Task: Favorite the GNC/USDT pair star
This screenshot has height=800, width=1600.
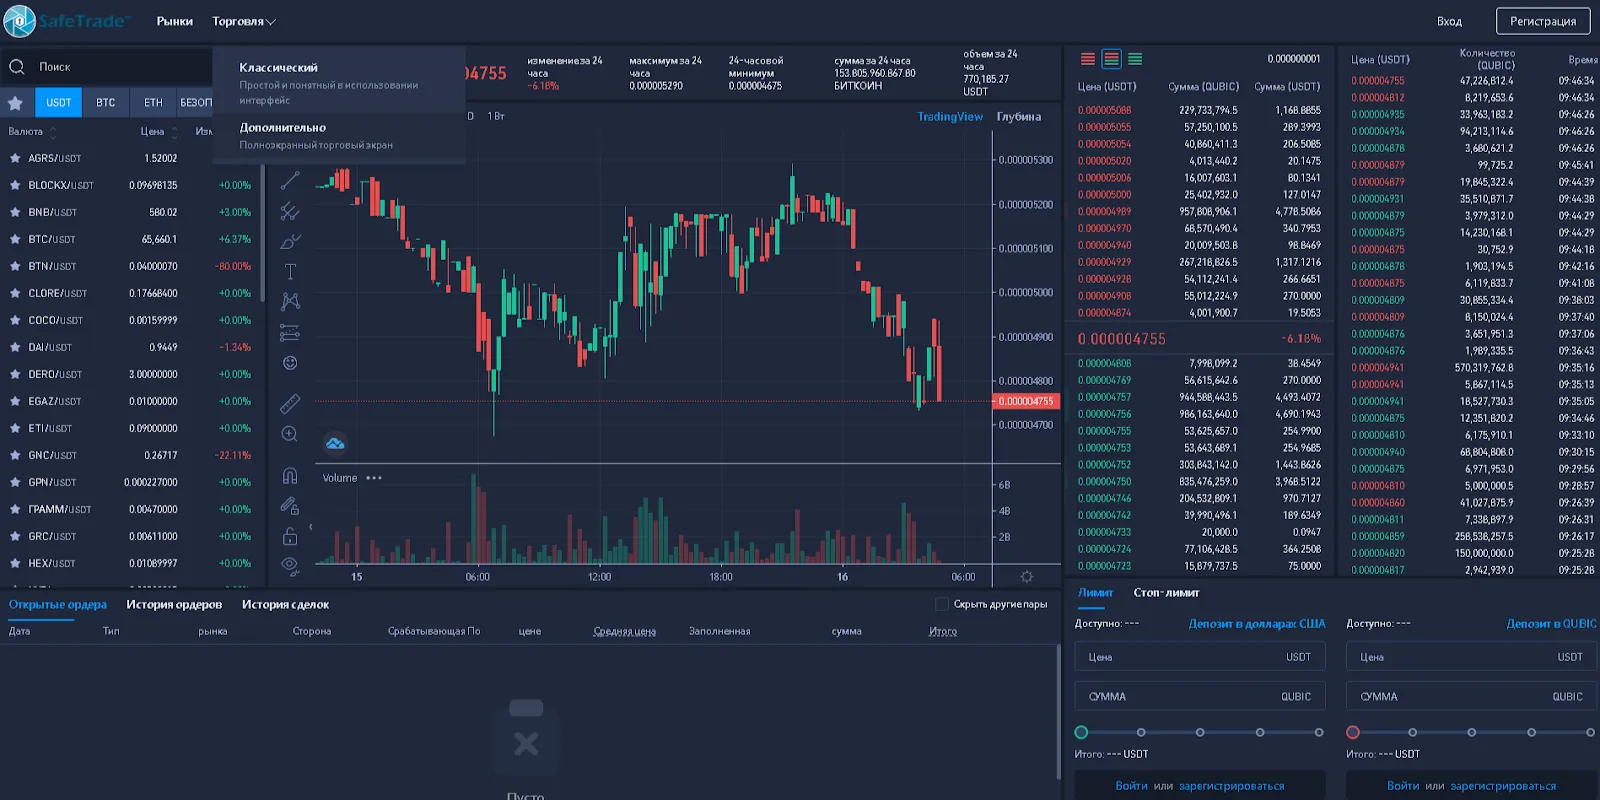Action: pos(15,455)
